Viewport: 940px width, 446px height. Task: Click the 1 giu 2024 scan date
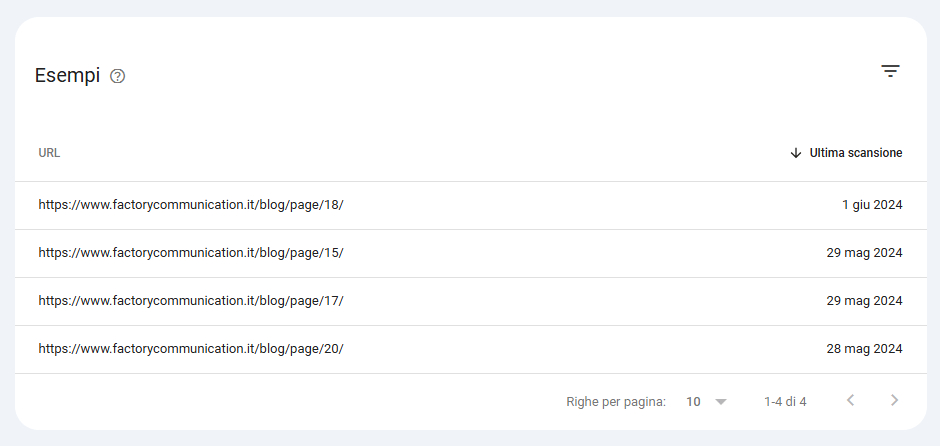pos(872,205)
